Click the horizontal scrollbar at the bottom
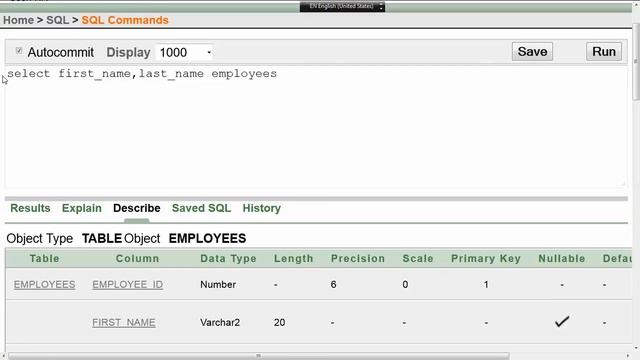 (x=259, y=356)
